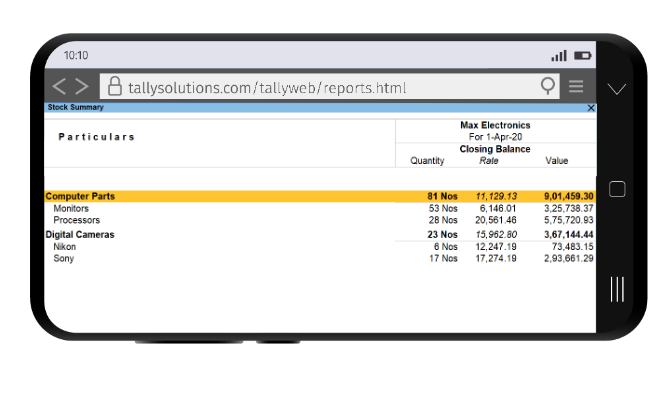Click the Nikon value 73,483.15
The height and width of the screenshot is (398, 671).
tap(573, 247)
